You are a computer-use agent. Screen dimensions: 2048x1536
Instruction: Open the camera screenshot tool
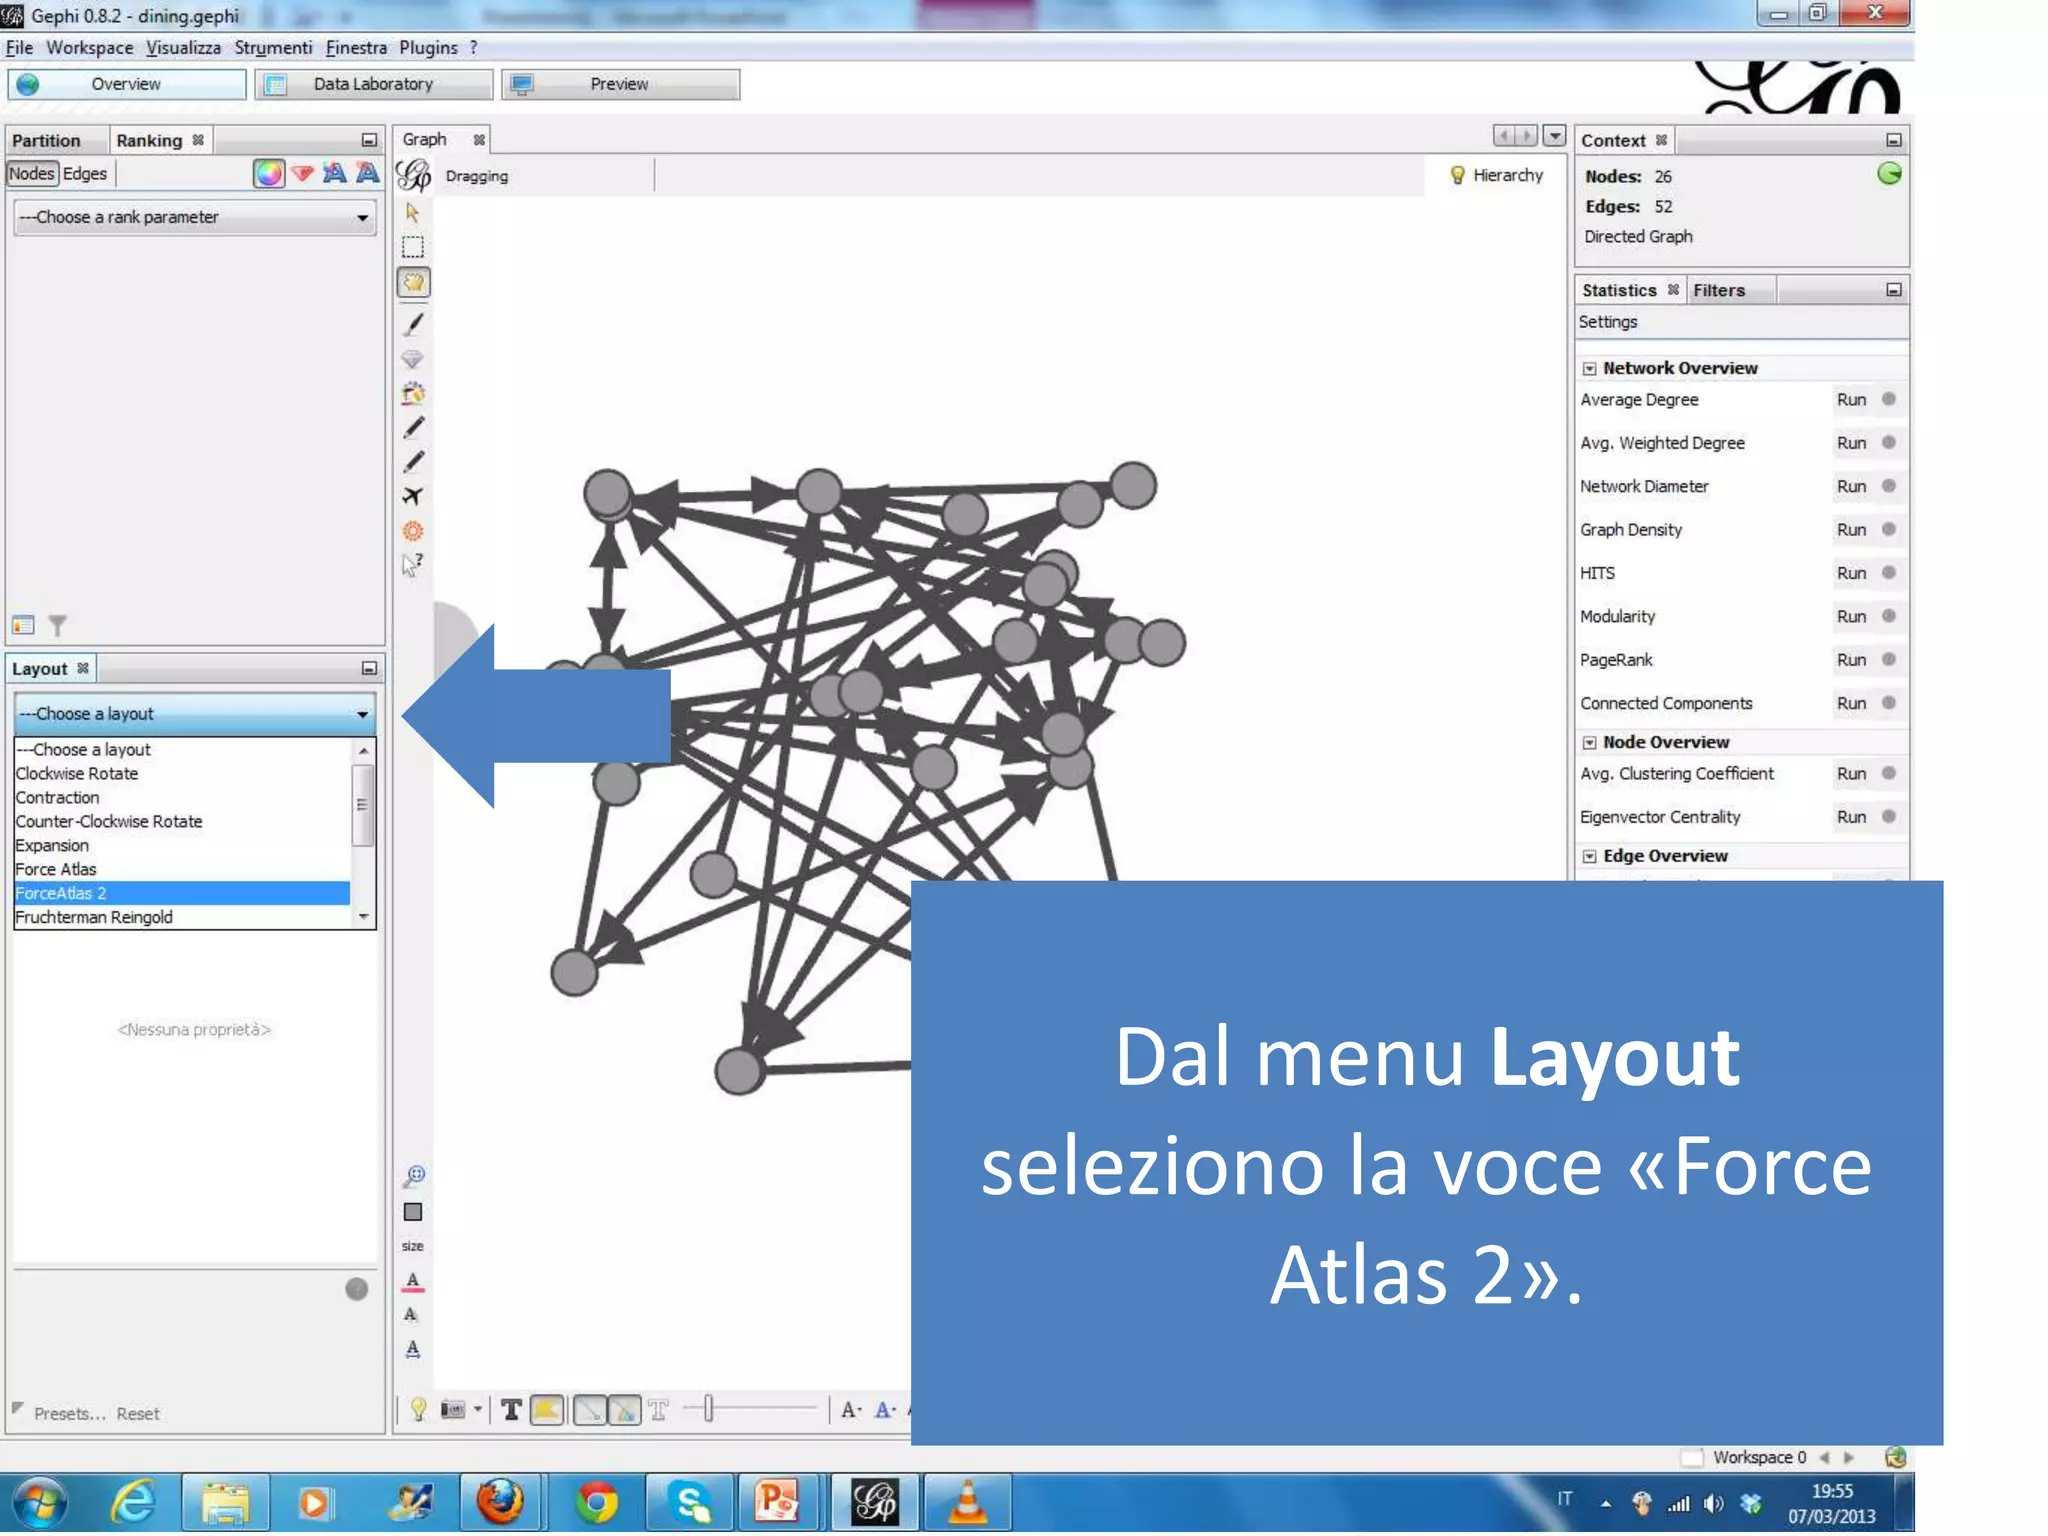[453, 1410]
